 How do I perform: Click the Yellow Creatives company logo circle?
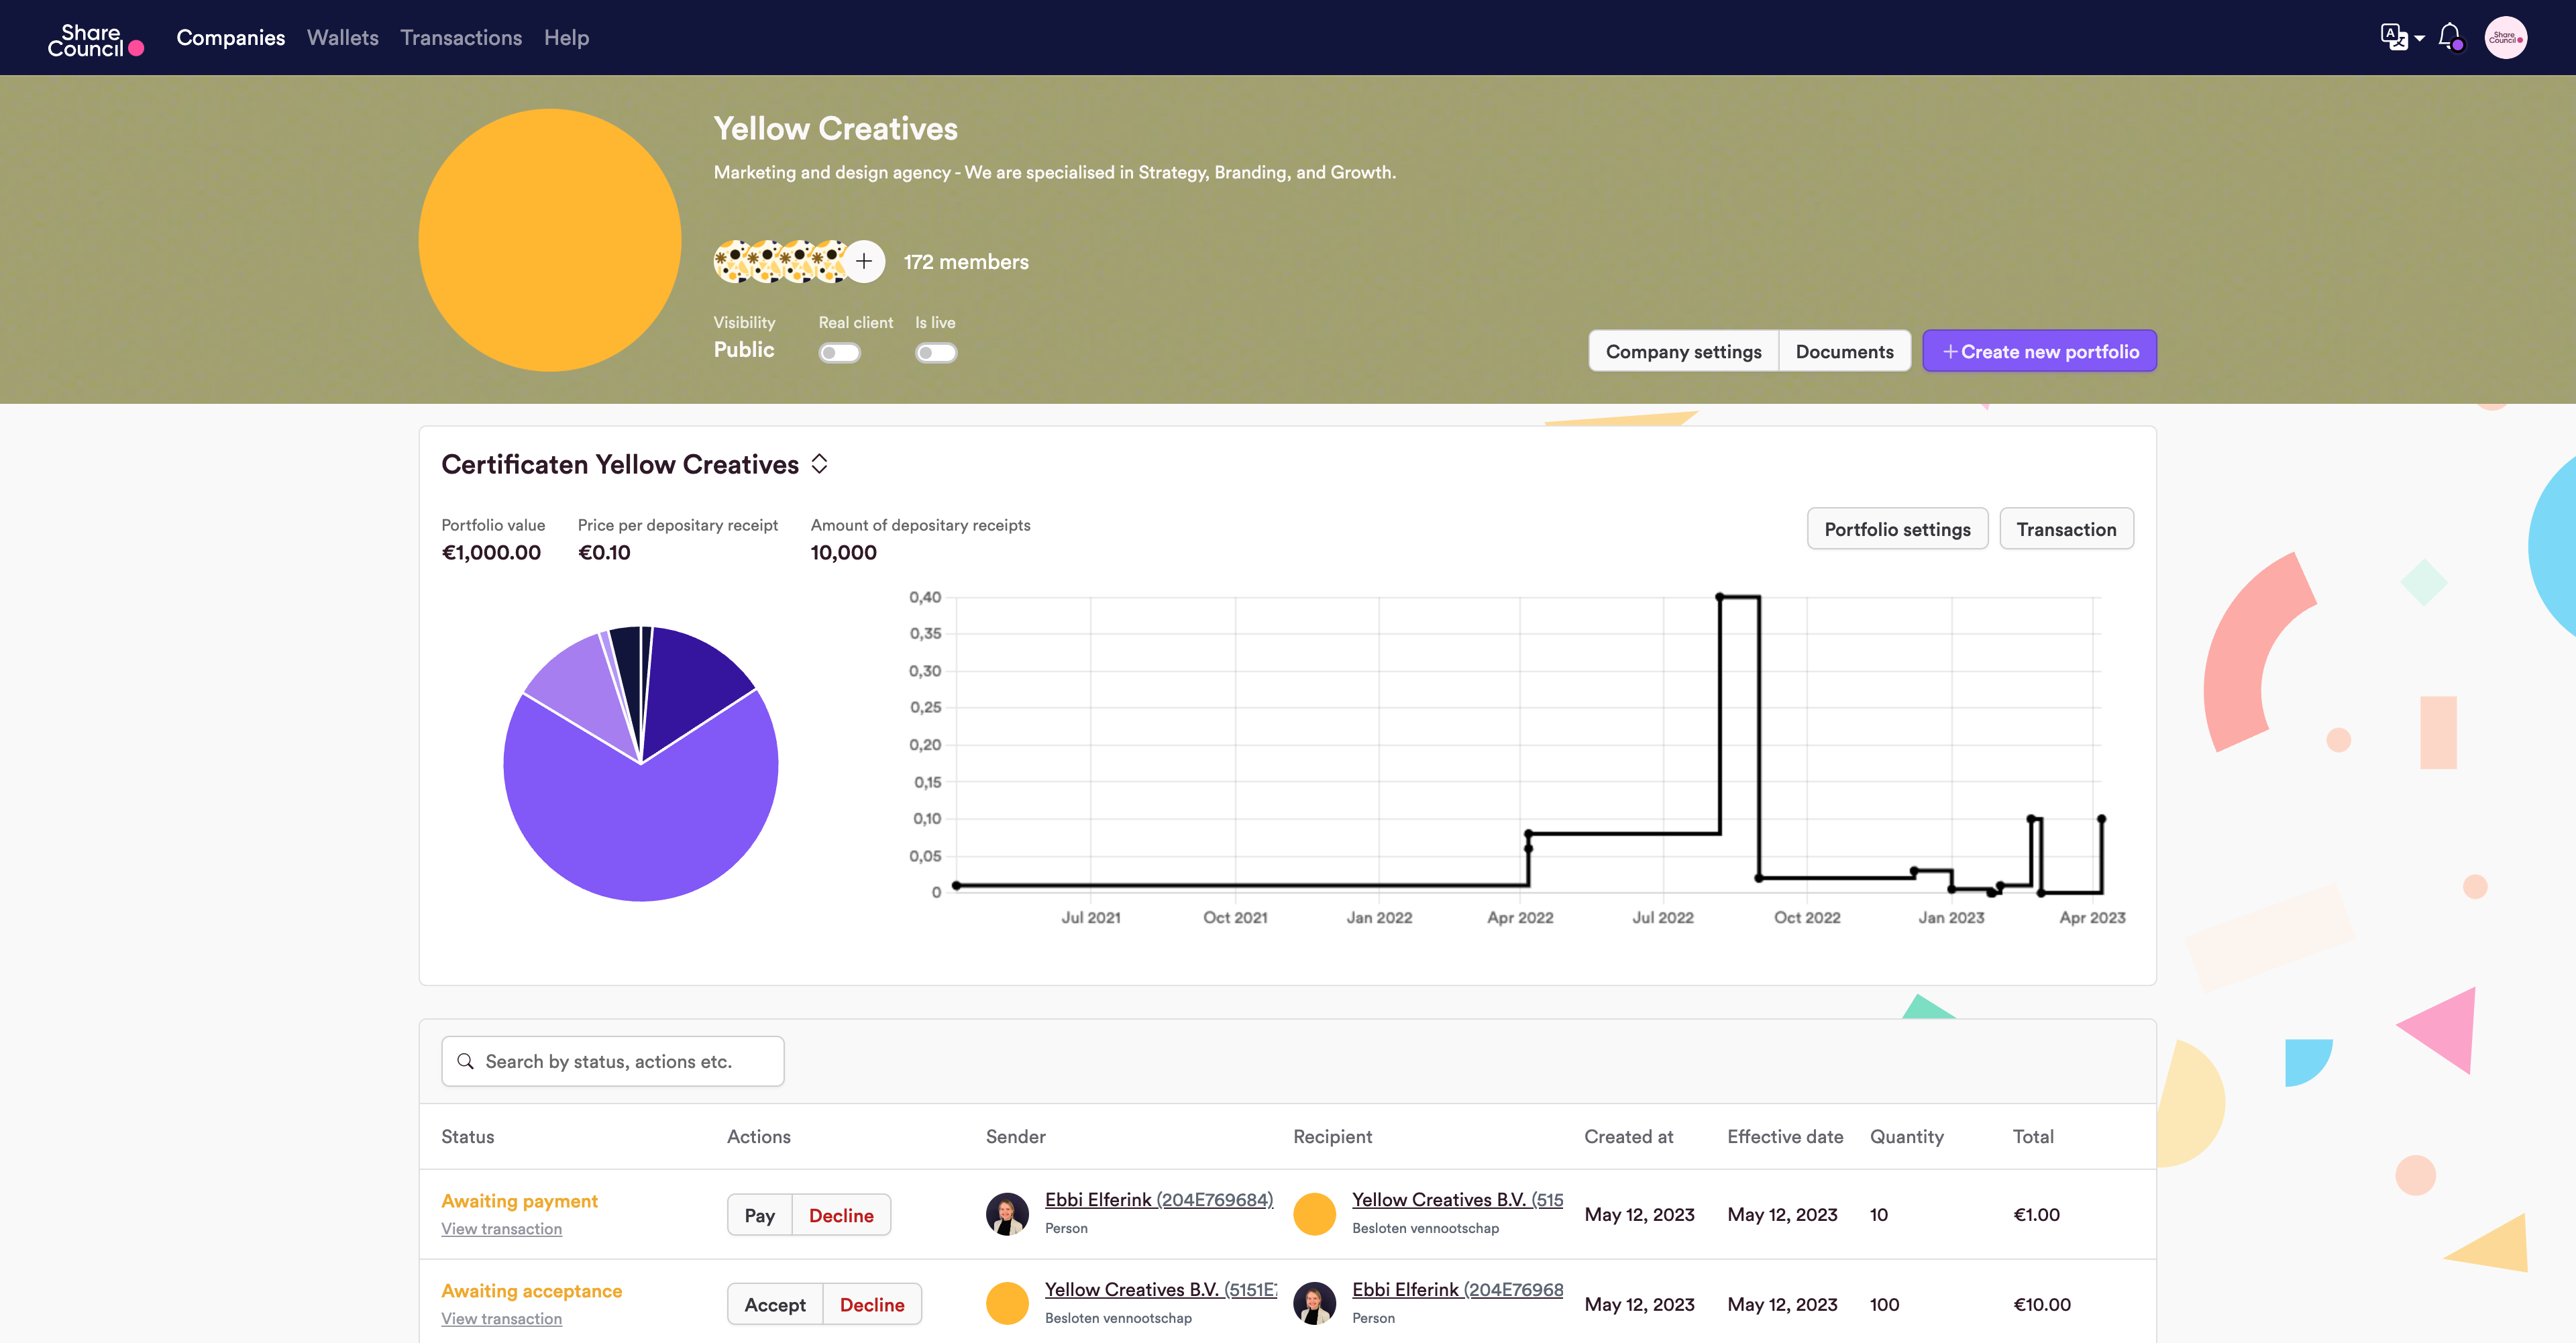tap(550, 240)
